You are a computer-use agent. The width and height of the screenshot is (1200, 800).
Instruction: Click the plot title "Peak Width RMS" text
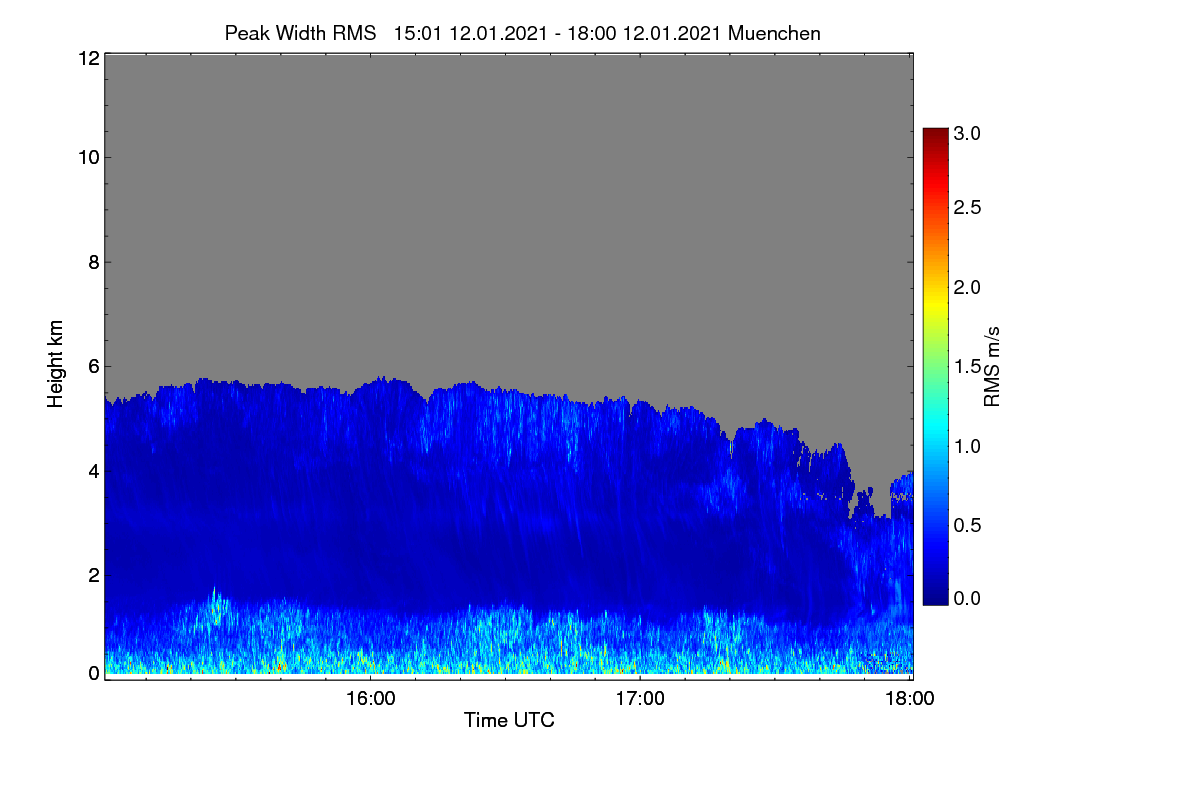point(300,33)
